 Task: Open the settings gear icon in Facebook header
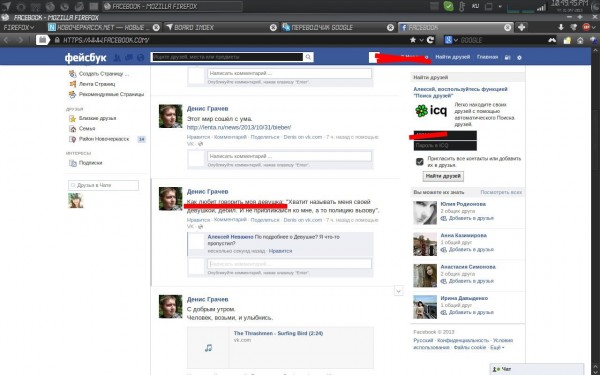point(519,57)
